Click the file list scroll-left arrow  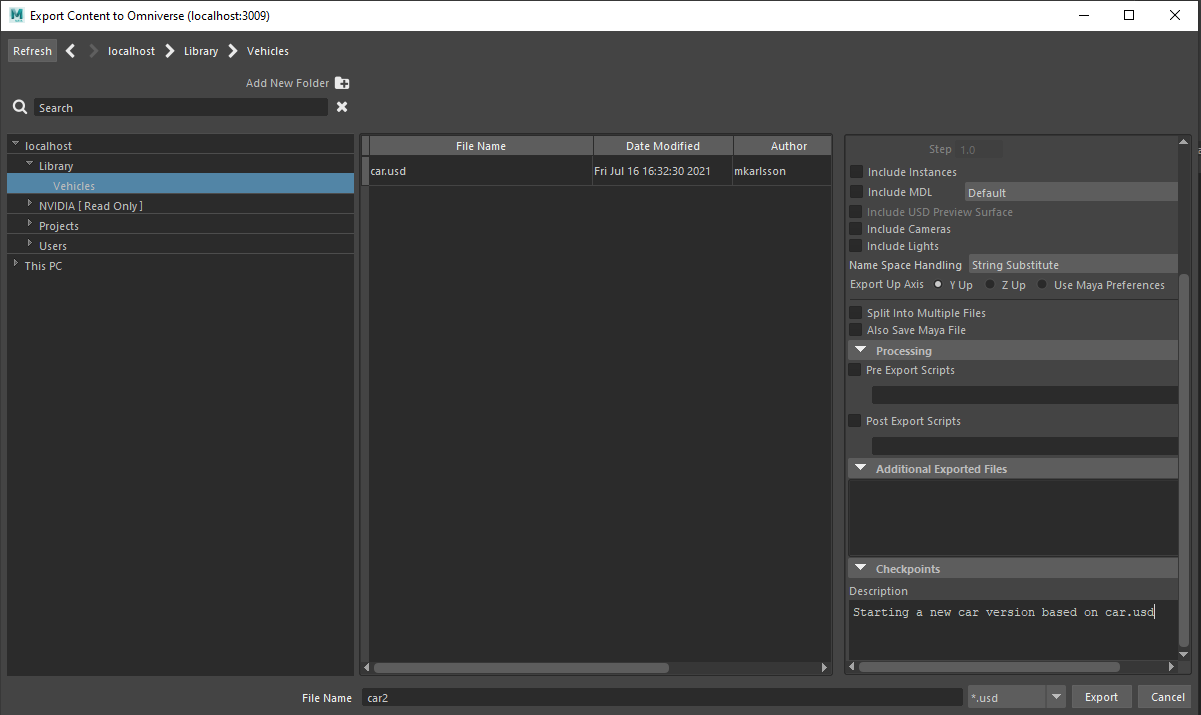(366, 667)
